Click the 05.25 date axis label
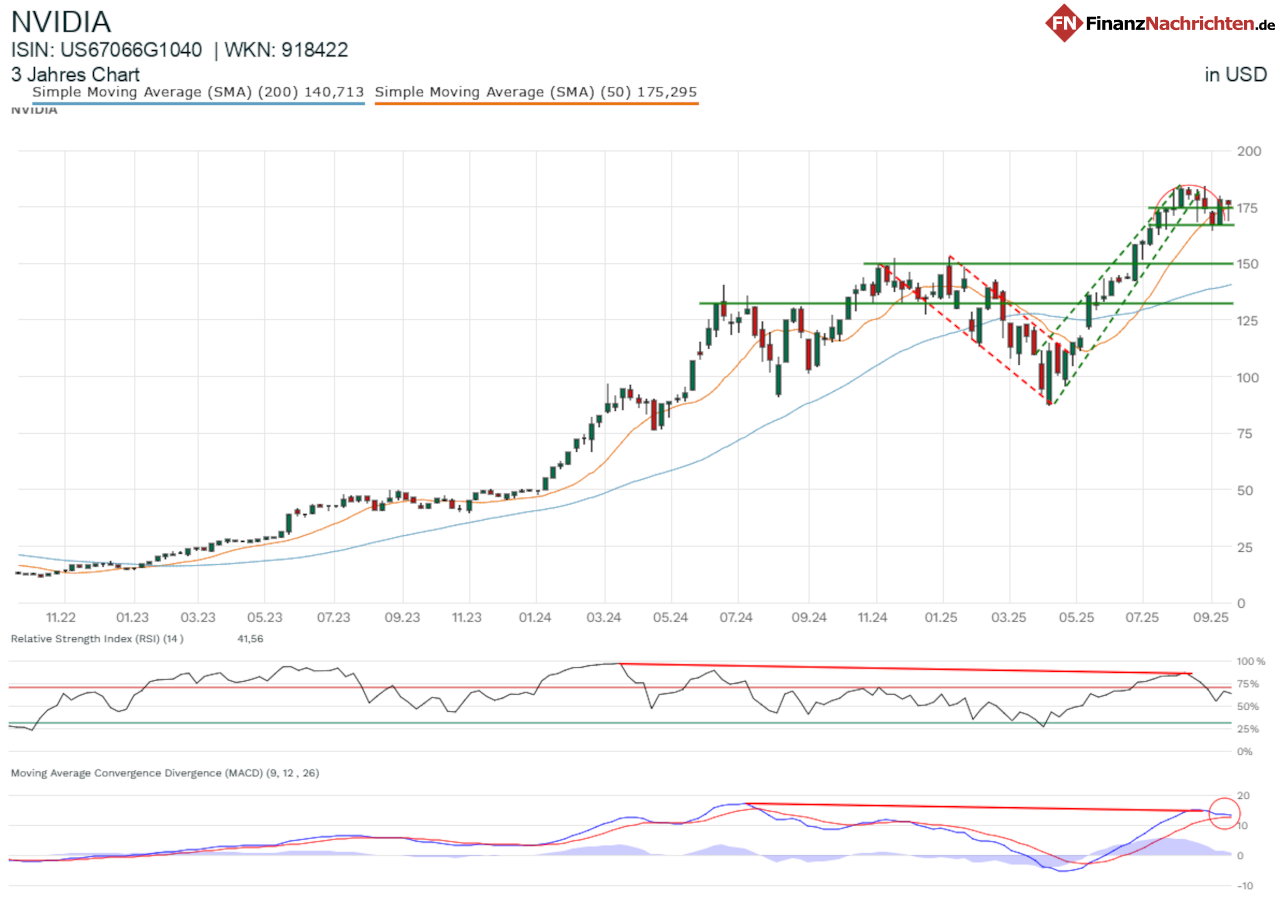 click(1074, 619)
